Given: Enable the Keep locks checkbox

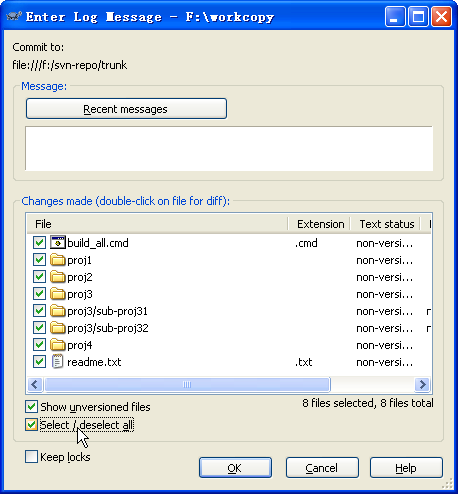Looking at the screenshot, I should coord(31,457).
